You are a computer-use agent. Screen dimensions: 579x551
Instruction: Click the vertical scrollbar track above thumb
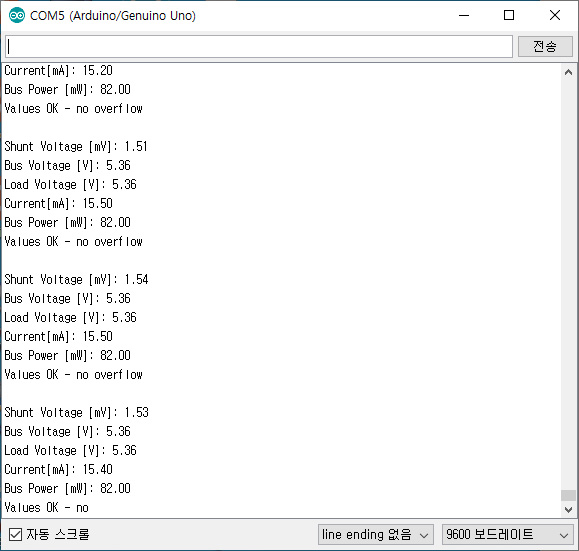click(568, 284)
